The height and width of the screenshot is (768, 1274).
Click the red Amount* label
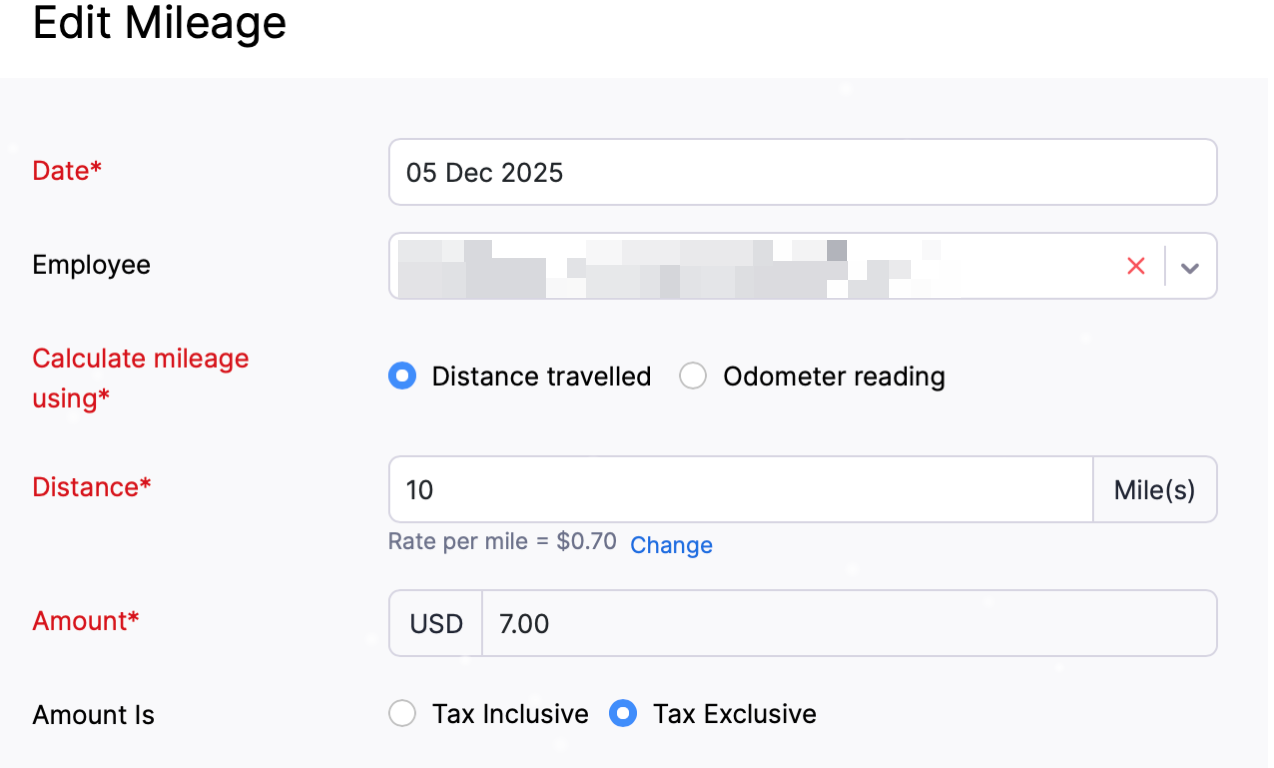click(x=86, y=621)
